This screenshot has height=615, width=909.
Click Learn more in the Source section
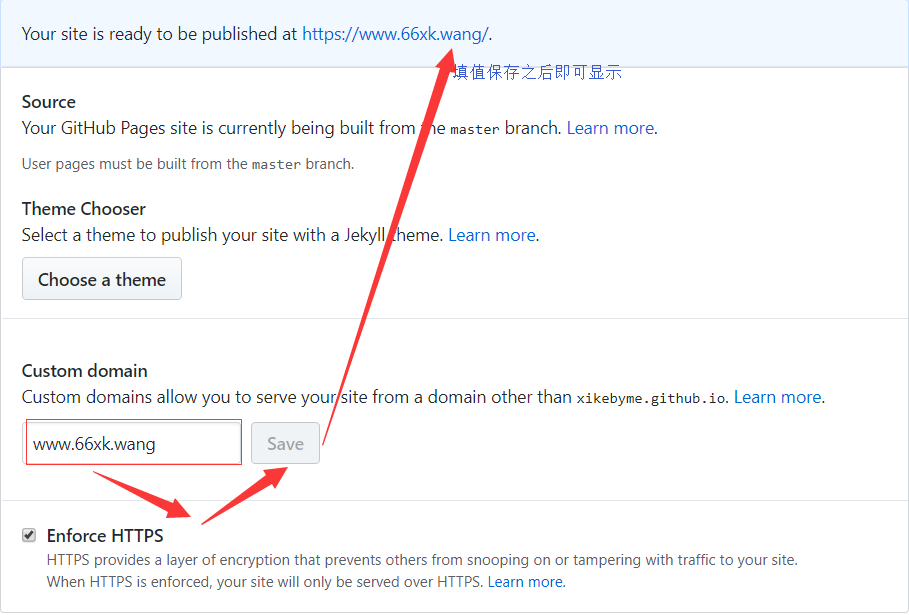pos(610,128)
